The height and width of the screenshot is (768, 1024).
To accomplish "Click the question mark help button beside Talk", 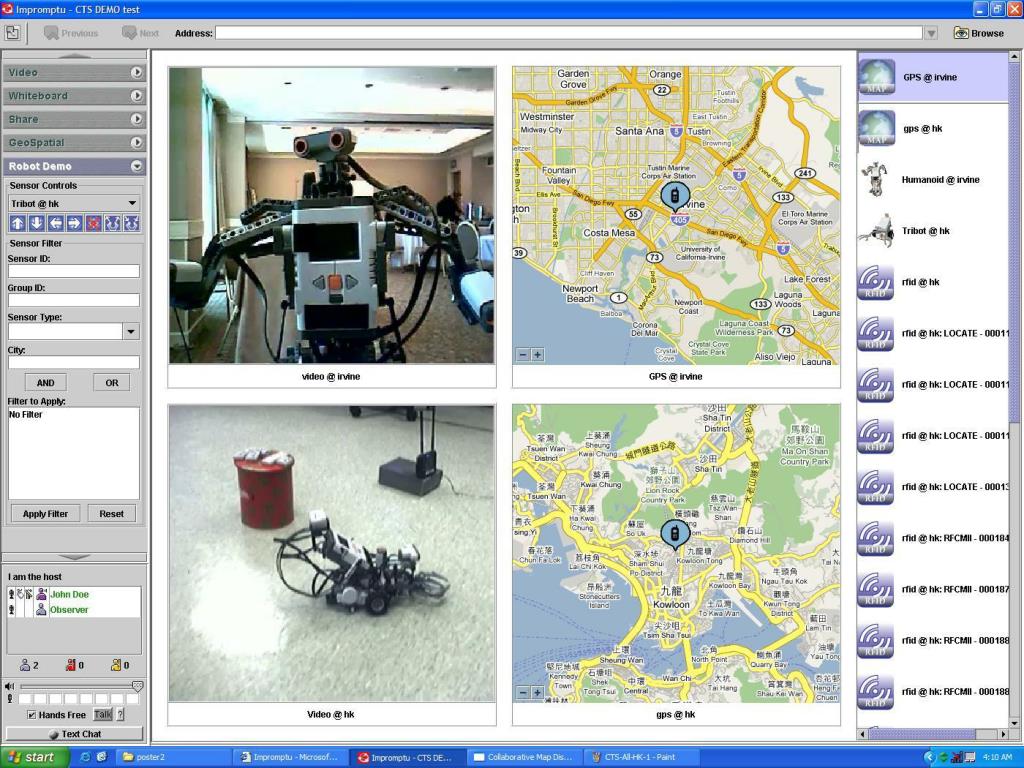I will click(x=120, y=714).
